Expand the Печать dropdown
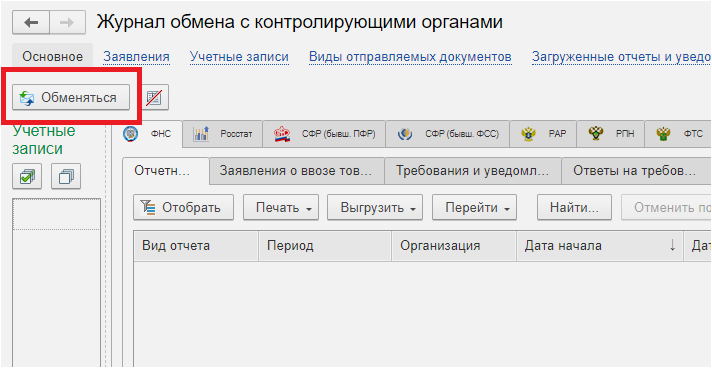Viewport: 712px width, 368px height. [x=281, y=208]
